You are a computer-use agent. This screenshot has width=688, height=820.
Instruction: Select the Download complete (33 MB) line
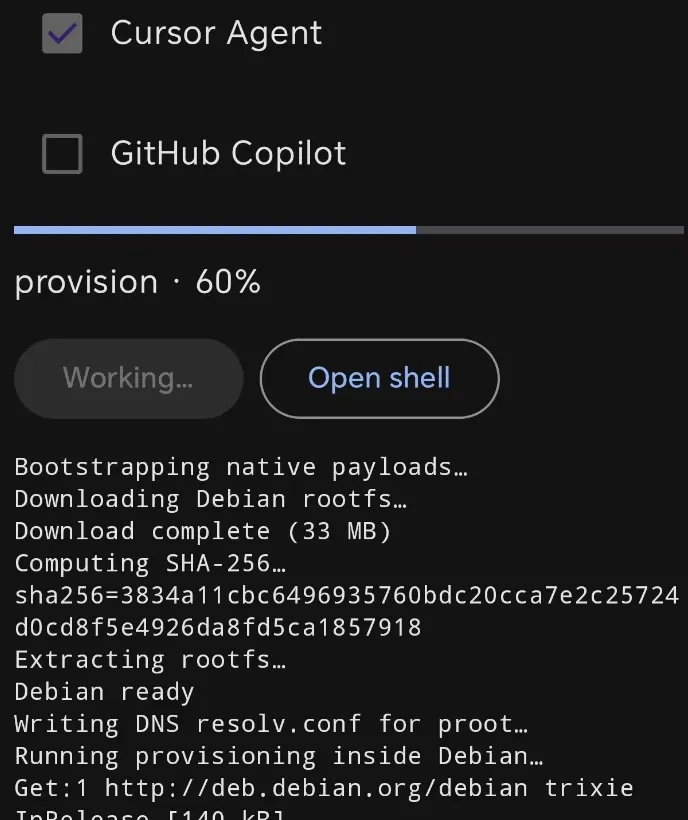coord(203,531)
